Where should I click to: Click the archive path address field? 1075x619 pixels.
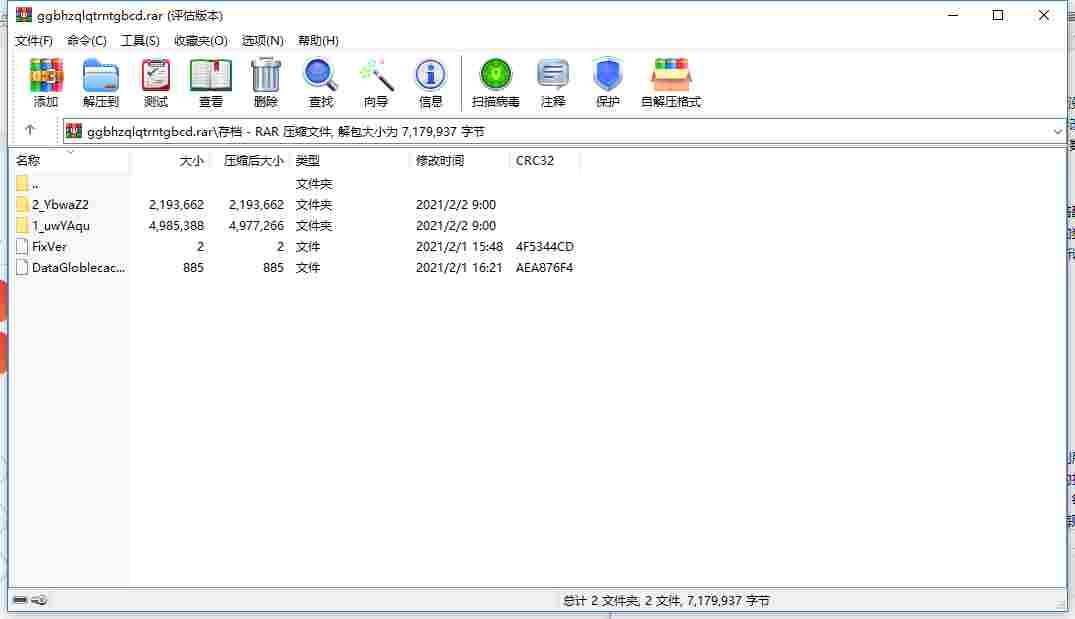tap(564, 132)
